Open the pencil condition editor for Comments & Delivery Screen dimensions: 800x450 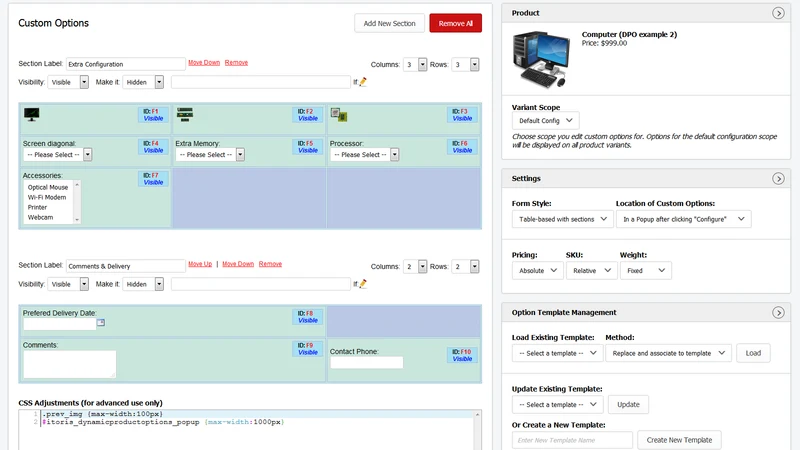click(363, 284)
